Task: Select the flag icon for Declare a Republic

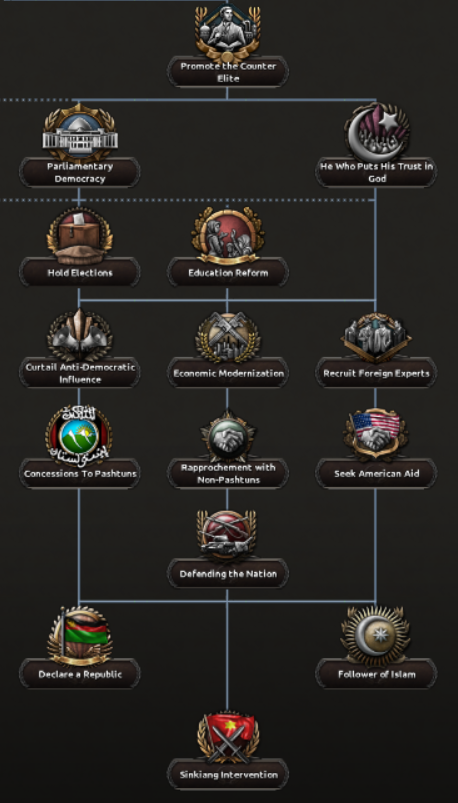Action: click(x=79, y=636)
